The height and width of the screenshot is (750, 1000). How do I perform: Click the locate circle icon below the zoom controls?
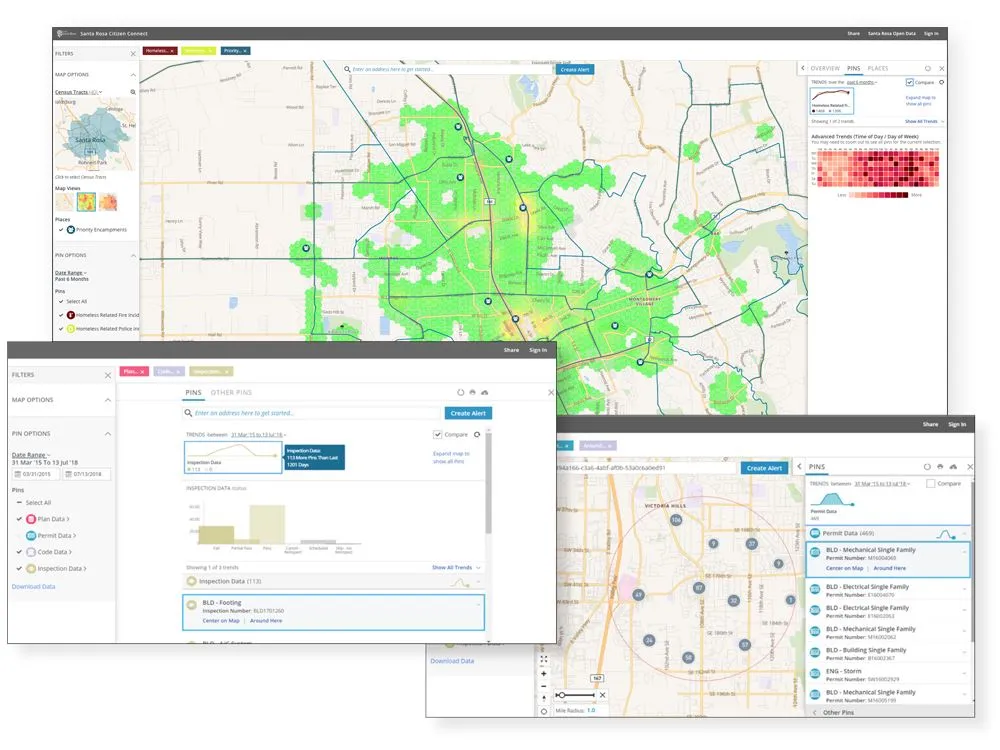coord(544,709)
